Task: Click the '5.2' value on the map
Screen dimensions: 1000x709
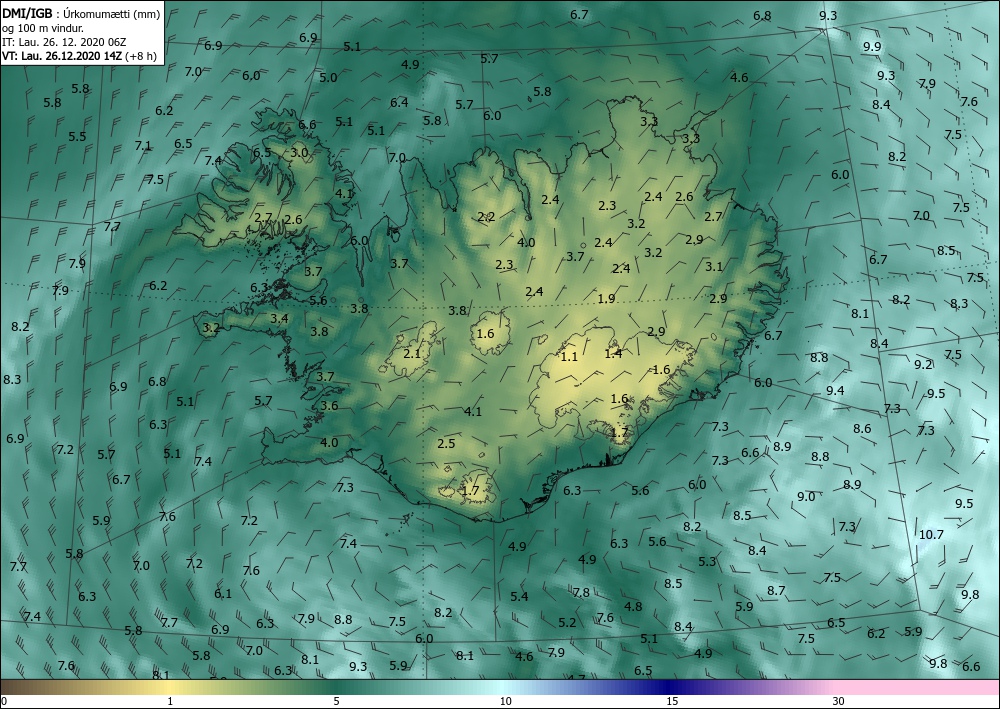Action: (567, 623)
